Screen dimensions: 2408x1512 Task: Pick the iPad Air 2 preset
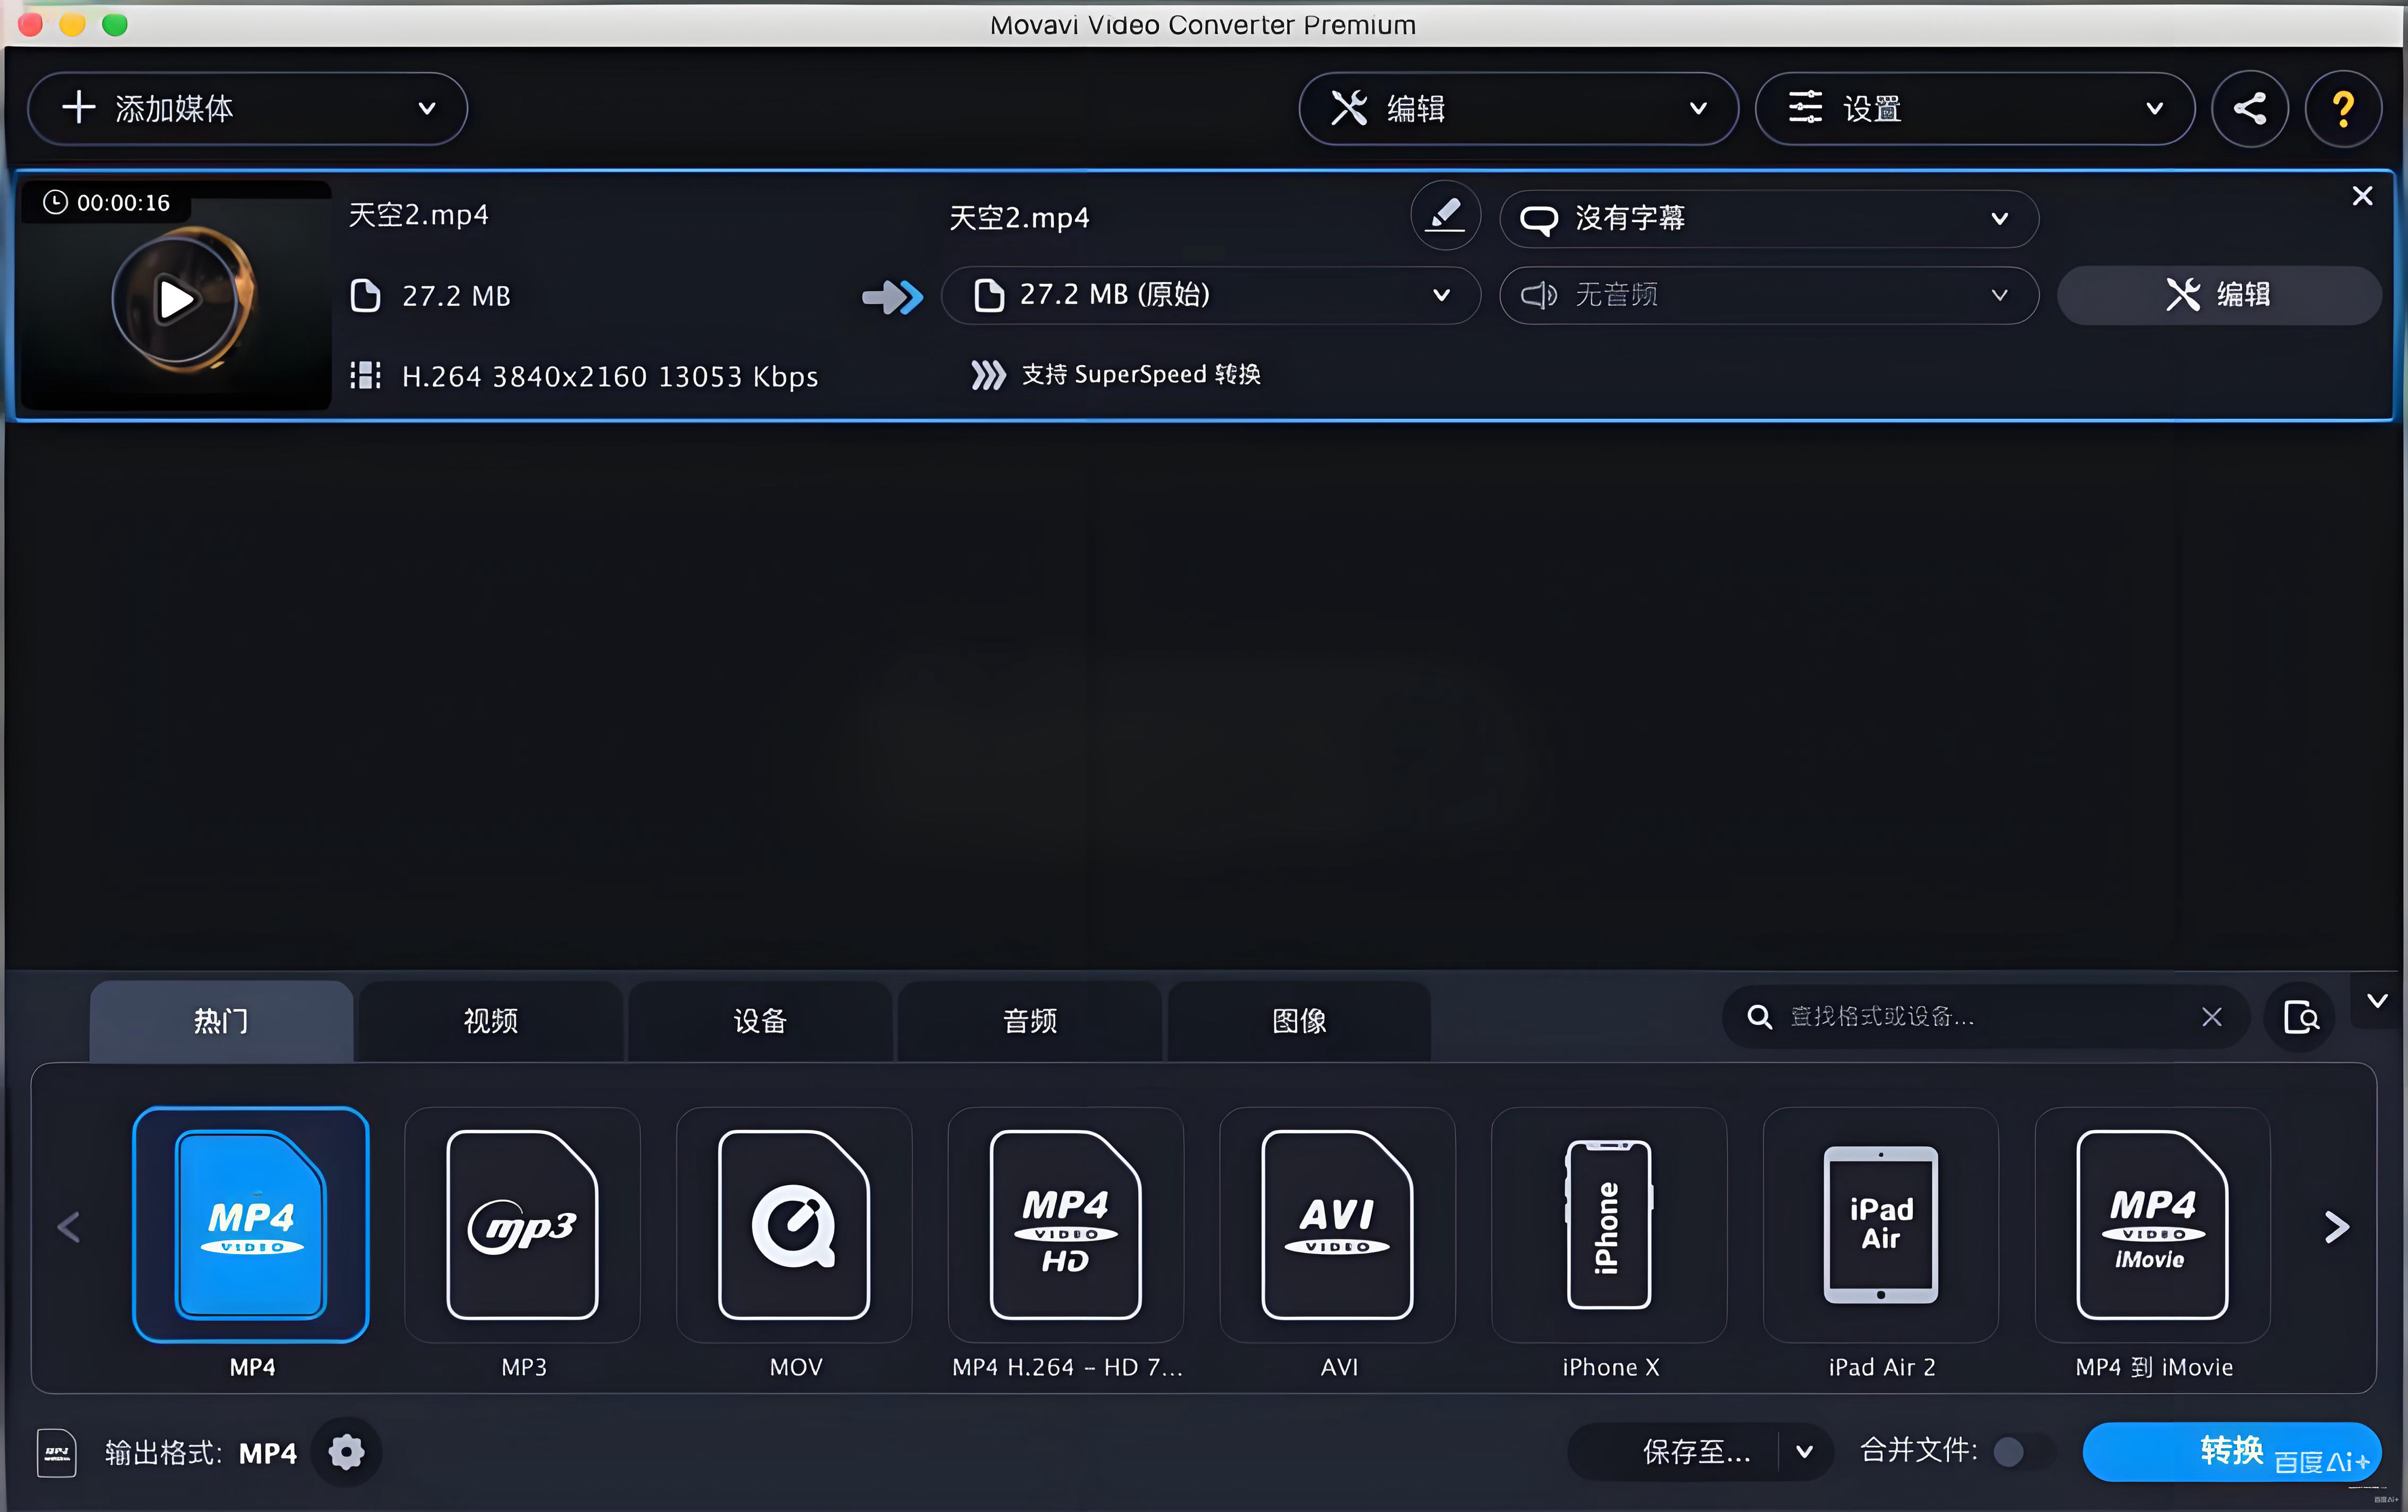[x=1881, y=1226]
